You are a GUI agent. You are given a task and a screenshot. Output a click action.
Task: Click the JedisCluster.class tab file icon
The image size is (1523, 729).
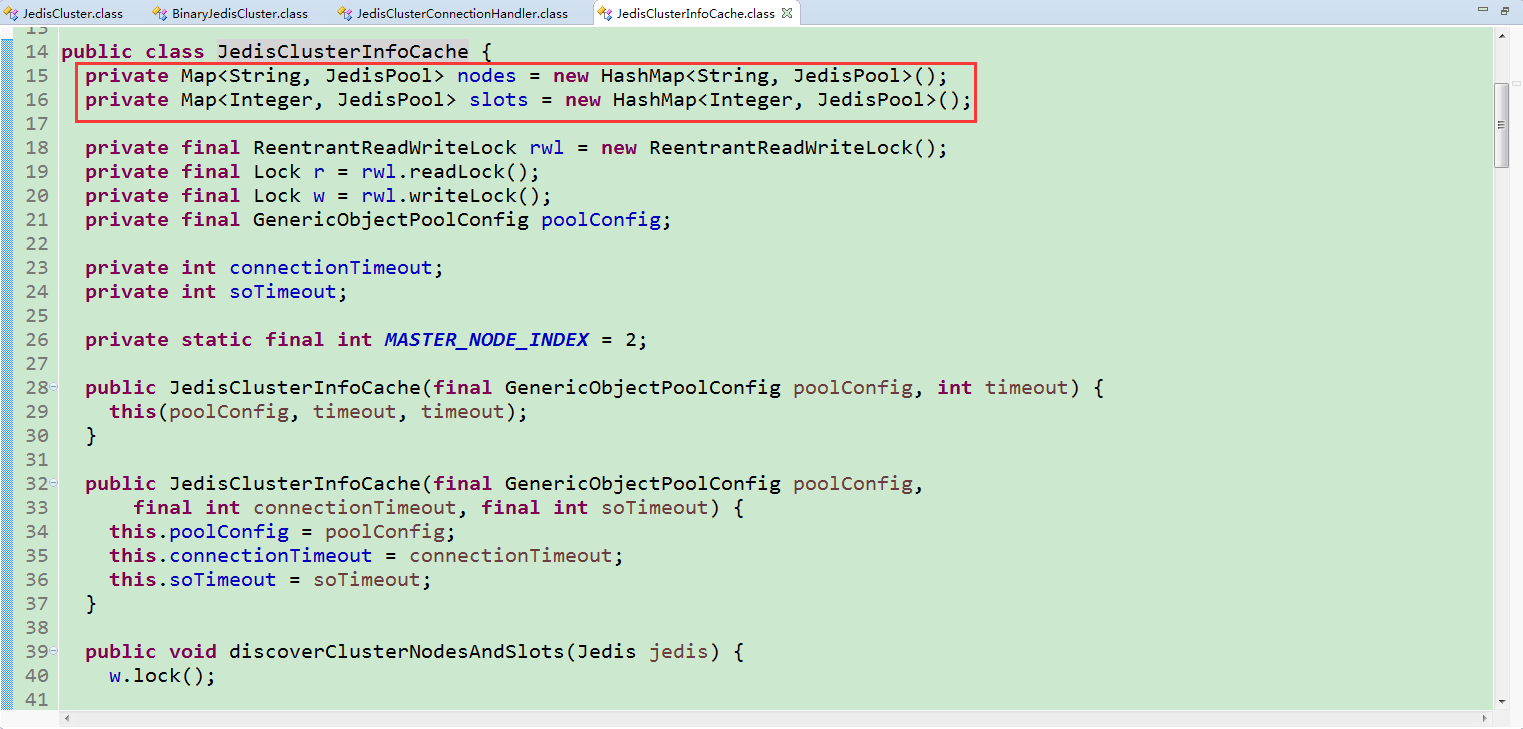[12, 13]
